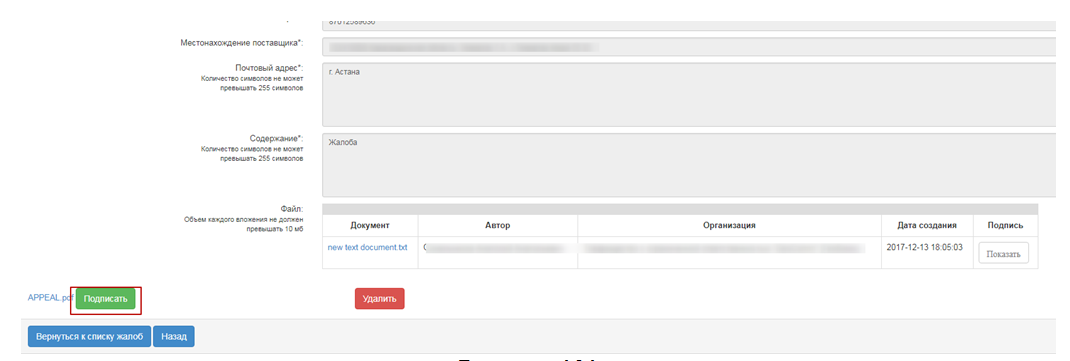The image size is (1070, 361).
Task: Click the Файл: label
Action: (291, 209)
